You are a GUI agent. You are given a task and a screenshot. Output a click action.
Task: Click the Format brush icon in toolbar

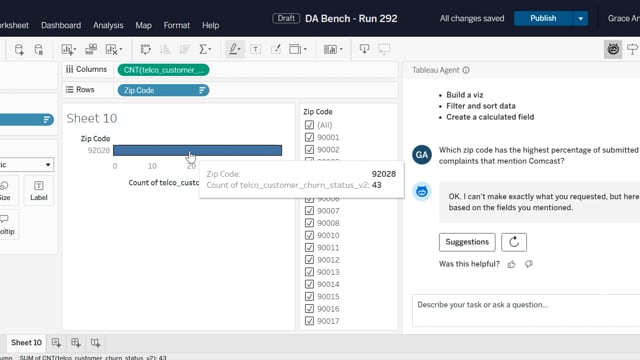(x=276, y=49)
